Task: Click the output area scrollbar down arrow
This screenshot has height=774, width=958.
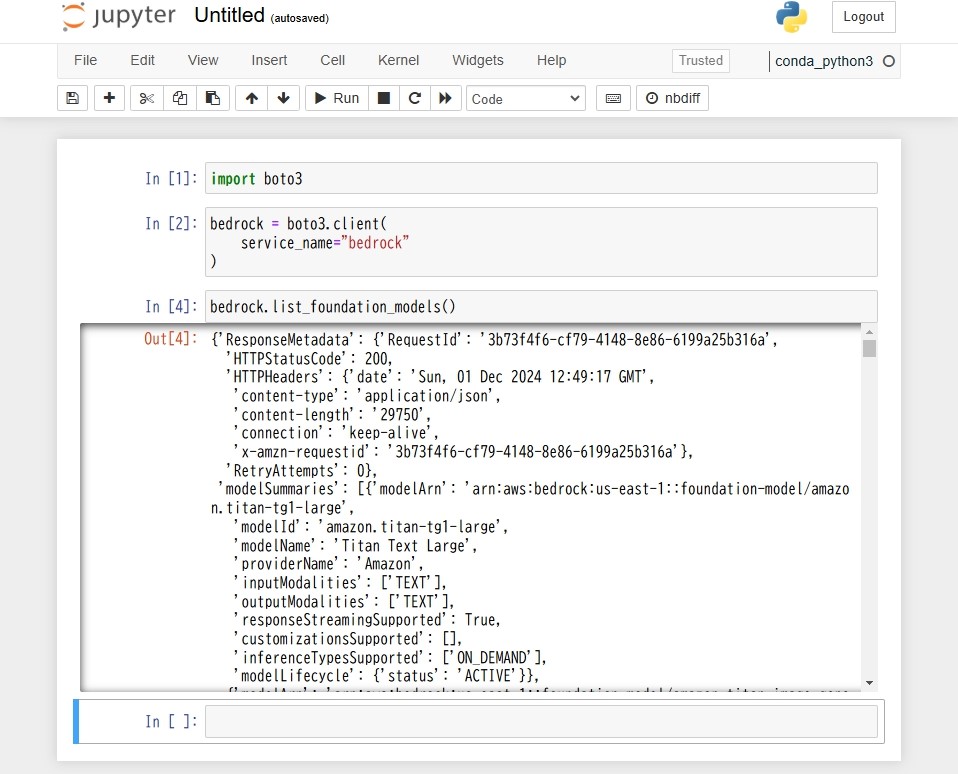Action: pyautogui.click(x=869, y=683)
